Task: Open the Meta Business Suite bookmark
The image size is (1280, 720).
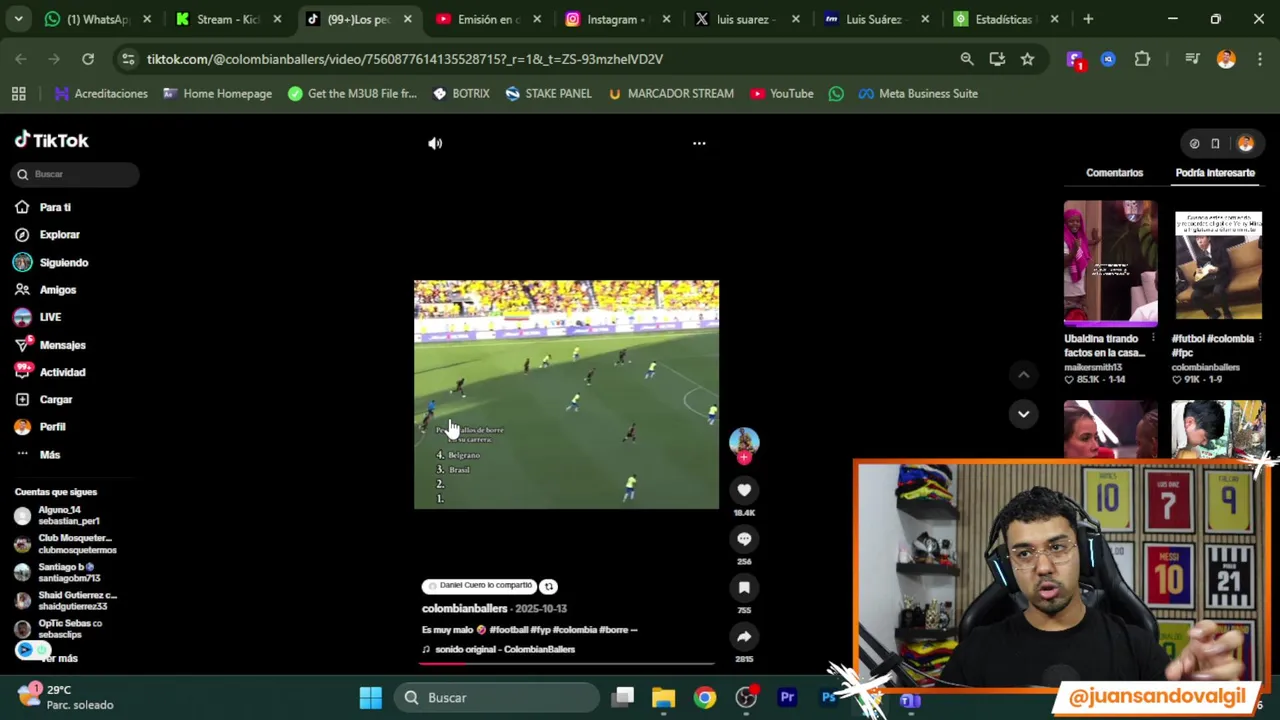Action: tap(917, 93)
